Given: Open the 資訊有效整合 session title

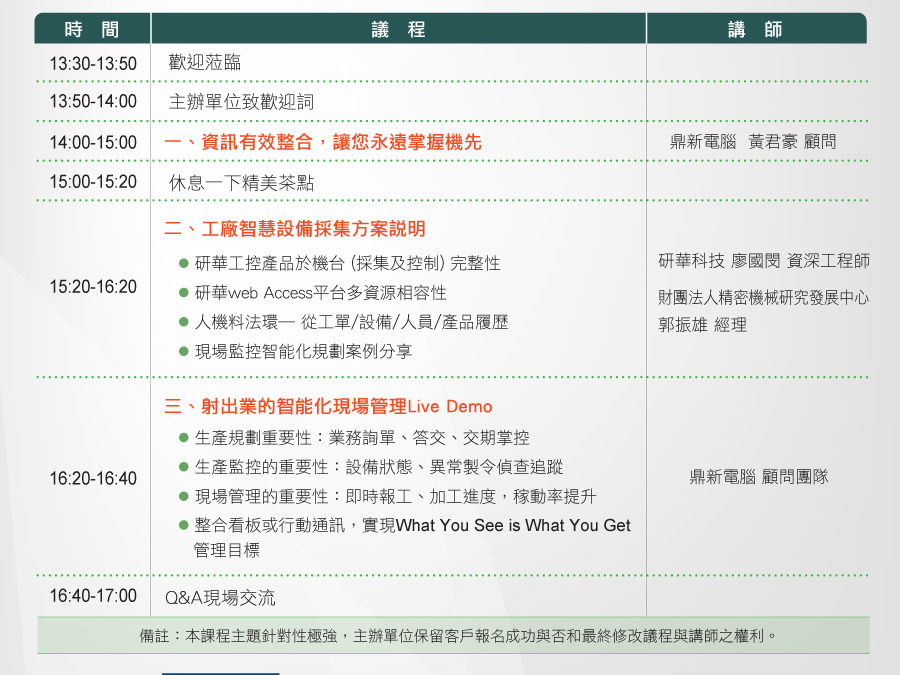Looking at the screenshot, I should coord(323,142).
